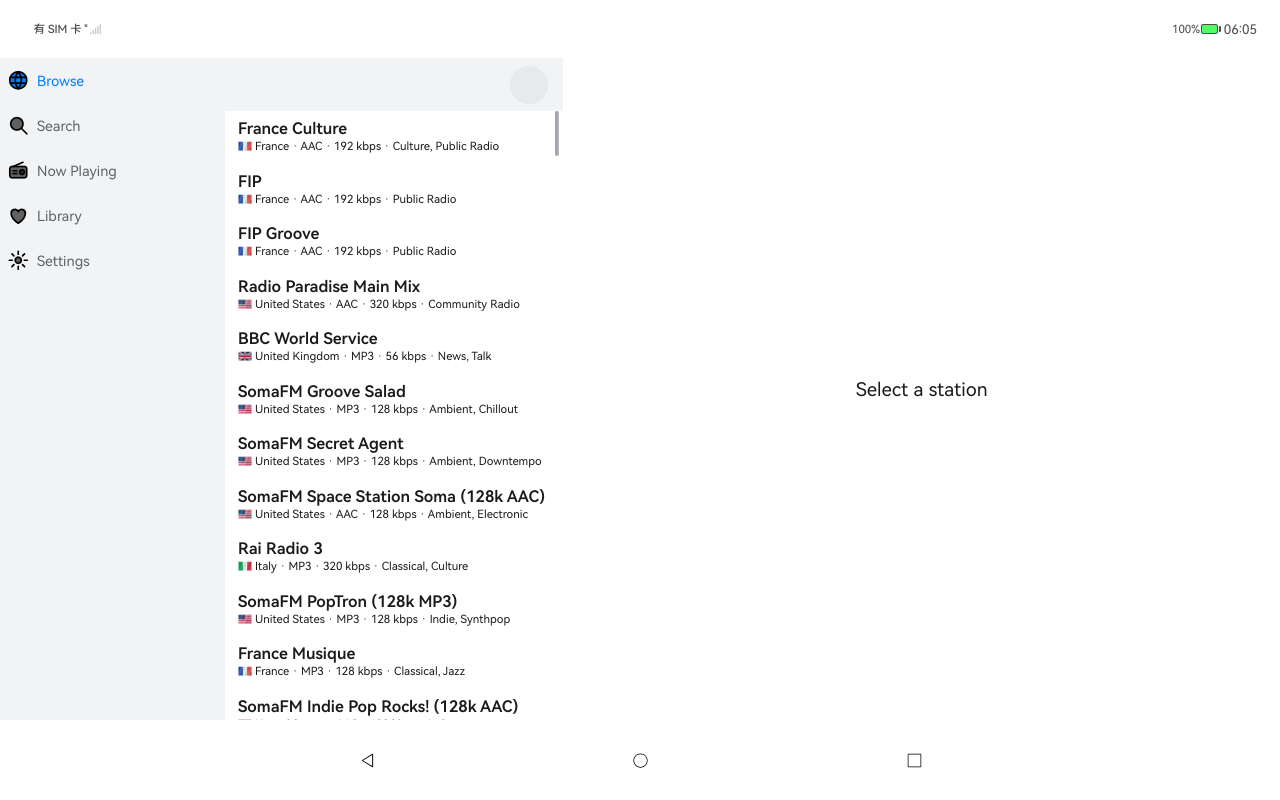Click the 06:05 clock in status bar
Viewport: 1280px width, 800px height.
pyautogui.click(x=1240, y=29)
